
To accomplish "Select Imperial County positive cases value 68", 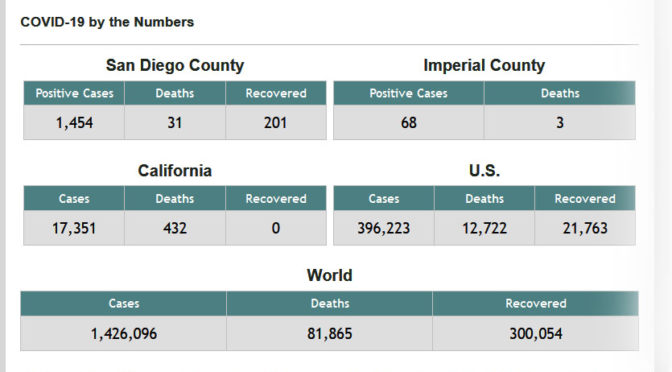I will (x=409, y=123).
